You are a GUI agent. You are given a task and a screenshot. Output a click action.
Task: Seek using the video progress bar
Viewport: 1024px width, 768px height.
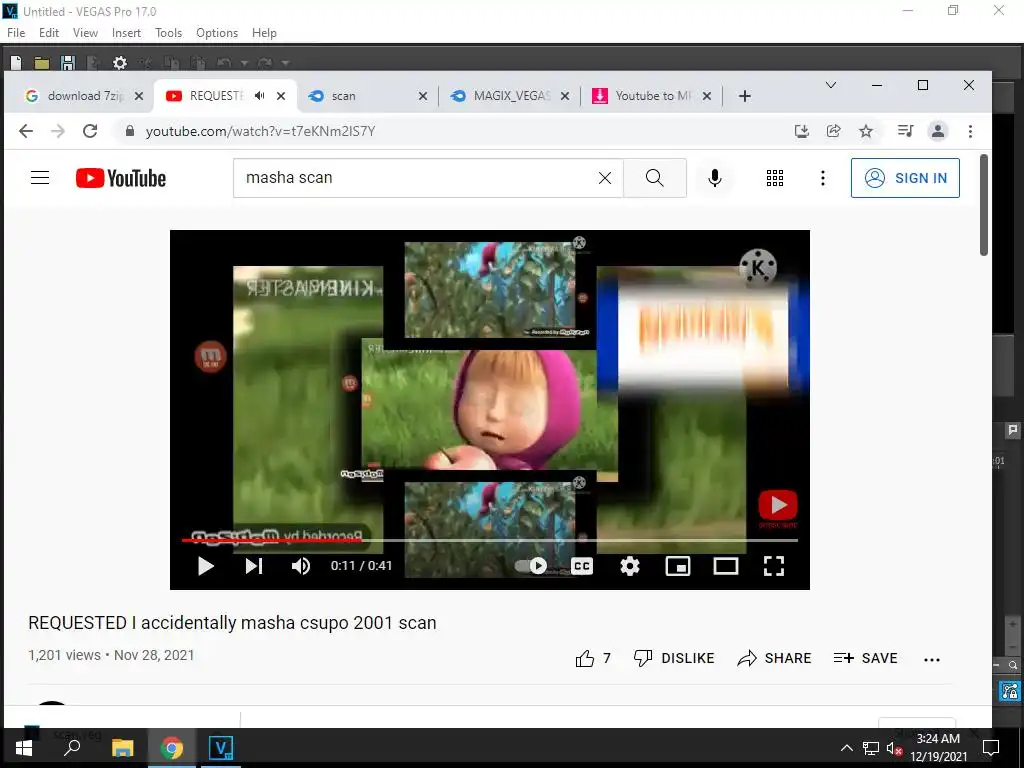point(489,540)
